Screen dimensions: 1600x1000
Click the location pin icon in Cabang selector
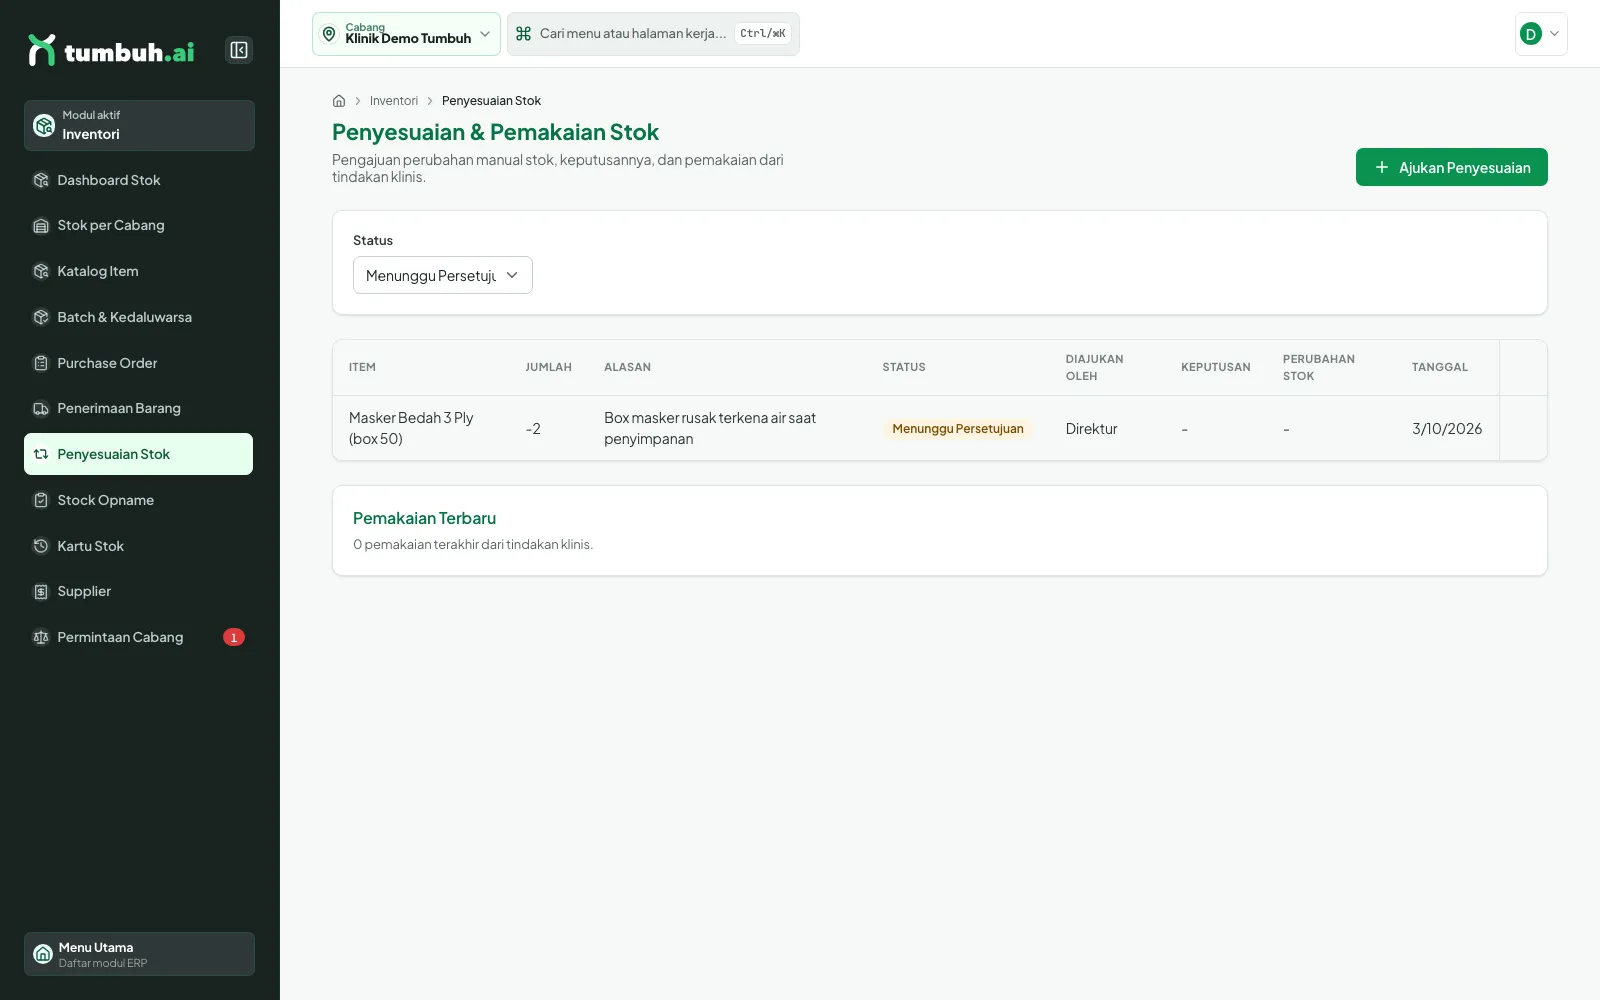pyautogui.click(x=329, y=34)
